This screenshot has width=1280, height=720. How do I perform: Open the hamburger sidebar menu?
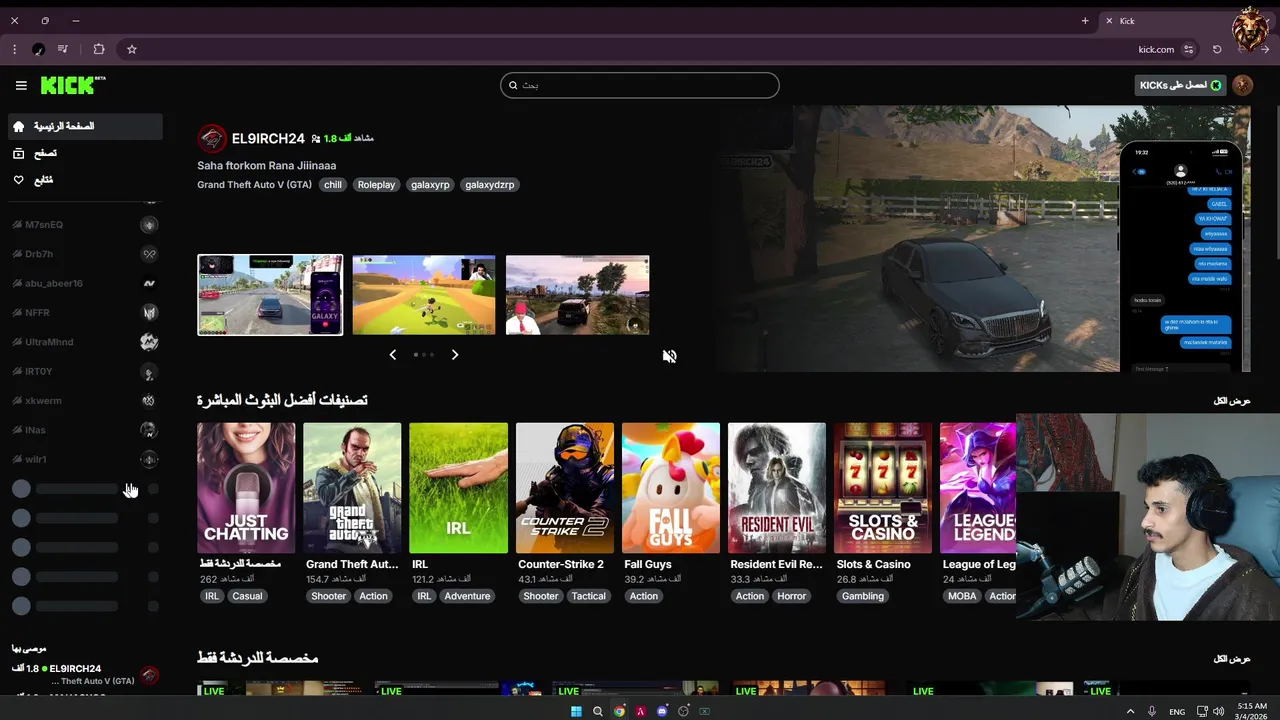21,86
